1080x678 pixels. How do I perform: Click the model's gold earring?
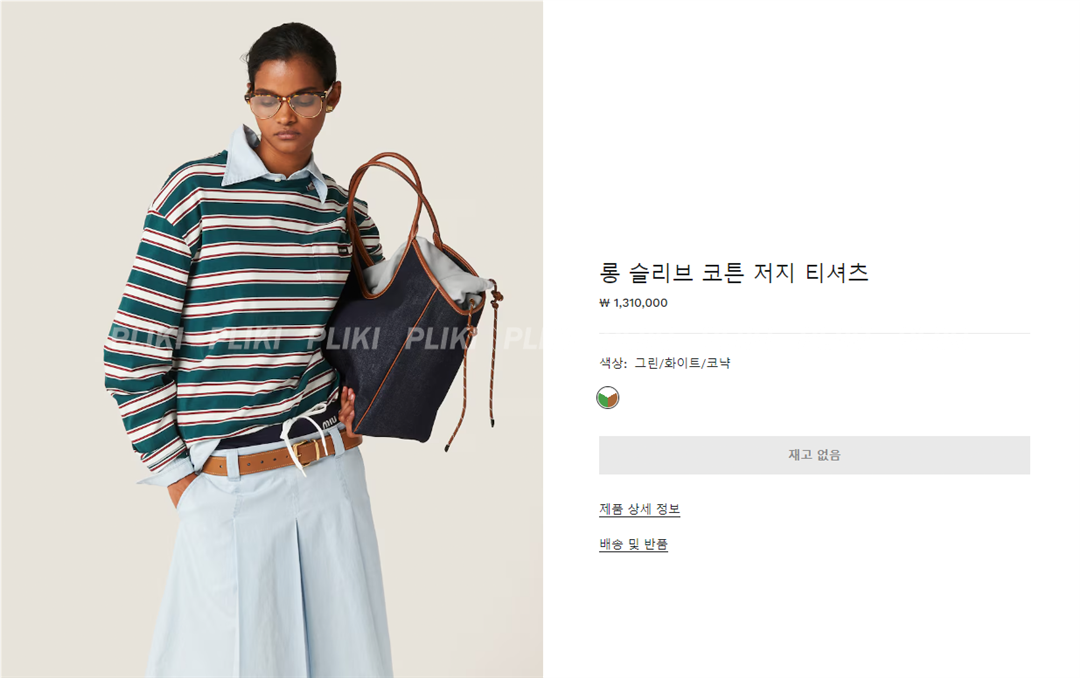pyautogui.click(x=330, y=107)
